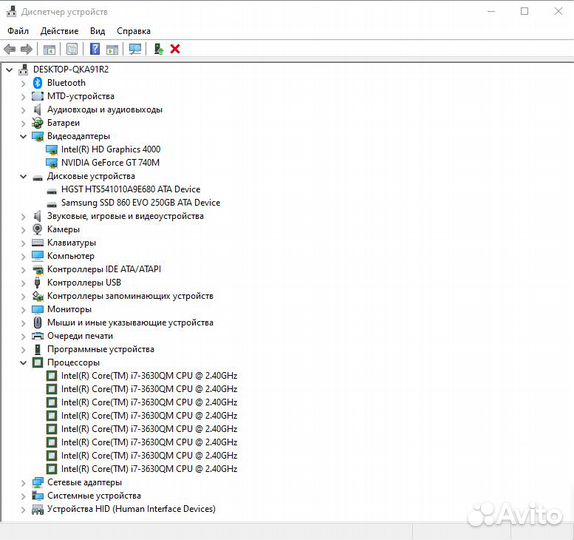
Task: Click the Камеры webcam icon
Action: click(x=37, y=229)
